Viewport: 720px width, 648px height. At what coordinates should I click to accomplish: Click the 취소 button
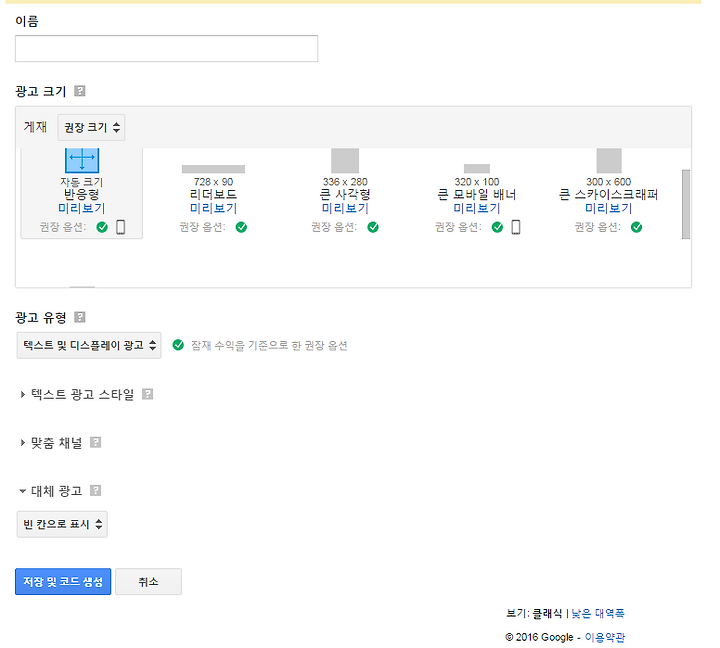point(148,581)
